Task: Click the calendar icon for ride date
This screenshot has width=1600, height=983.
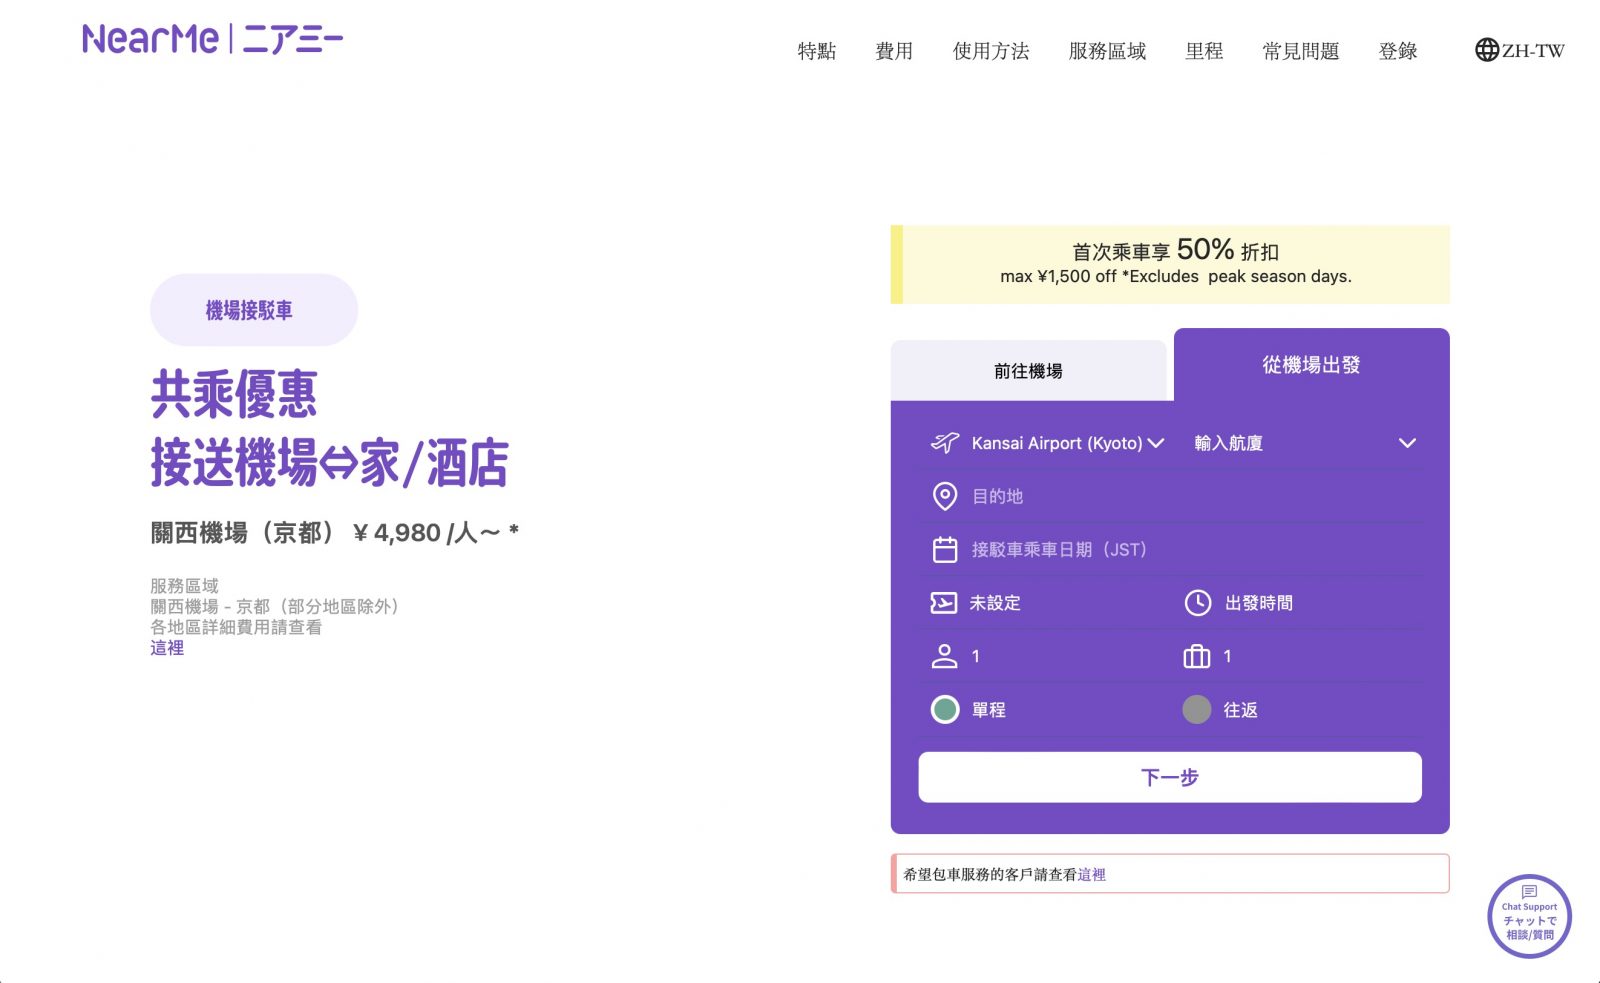Action: pos(944,549)
